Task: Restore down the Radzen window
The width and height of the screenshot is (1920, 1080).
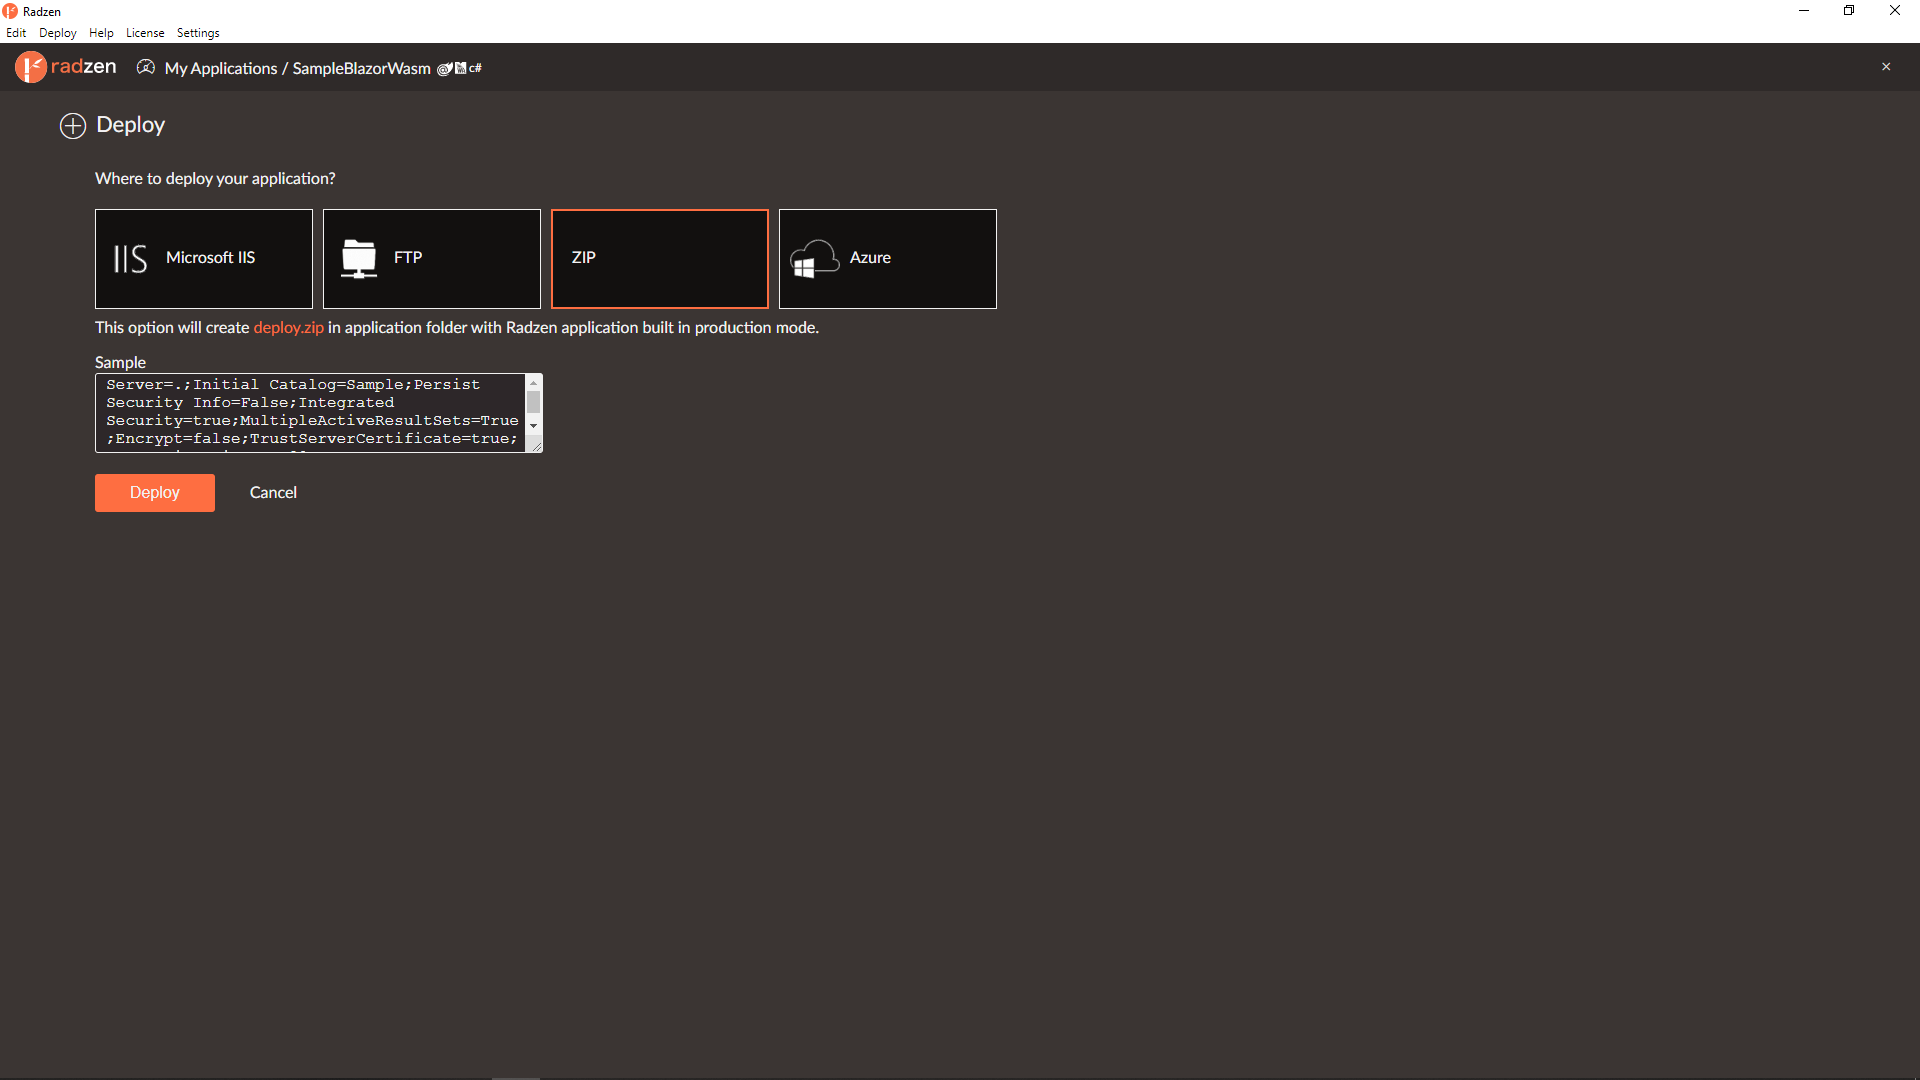Action: [x=1849, y=11]
